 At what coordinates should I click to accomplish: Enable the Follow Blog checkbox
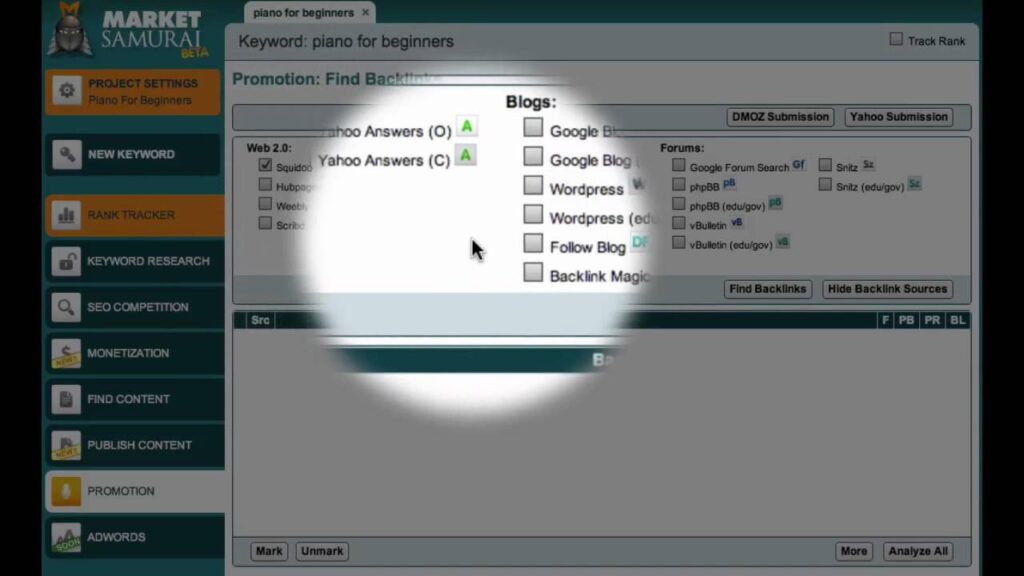point(533,244)
